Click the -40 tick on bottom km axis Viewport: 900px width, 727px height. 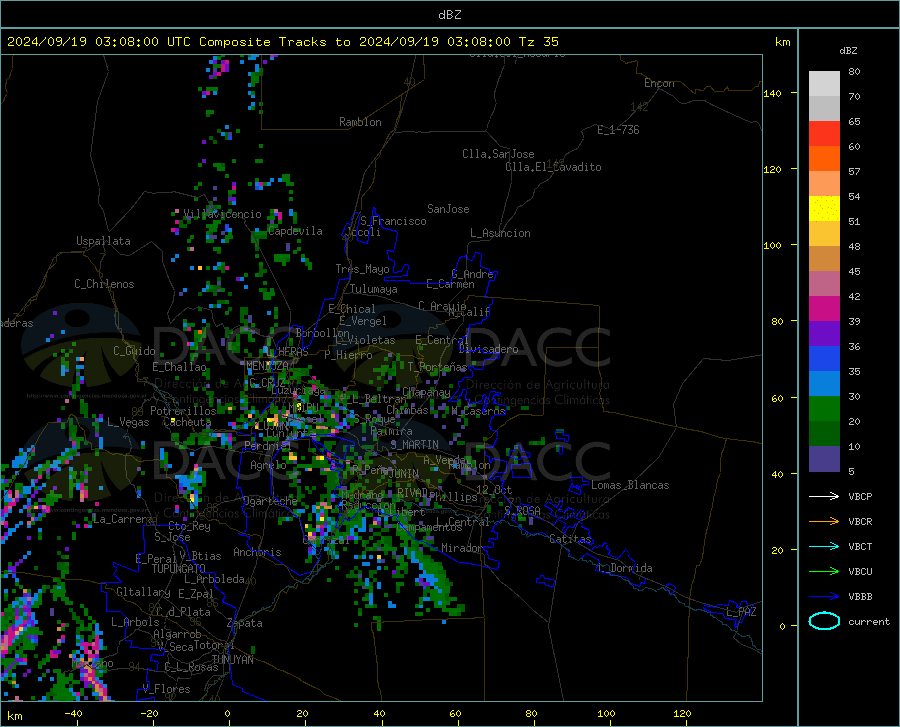[73, 714]
